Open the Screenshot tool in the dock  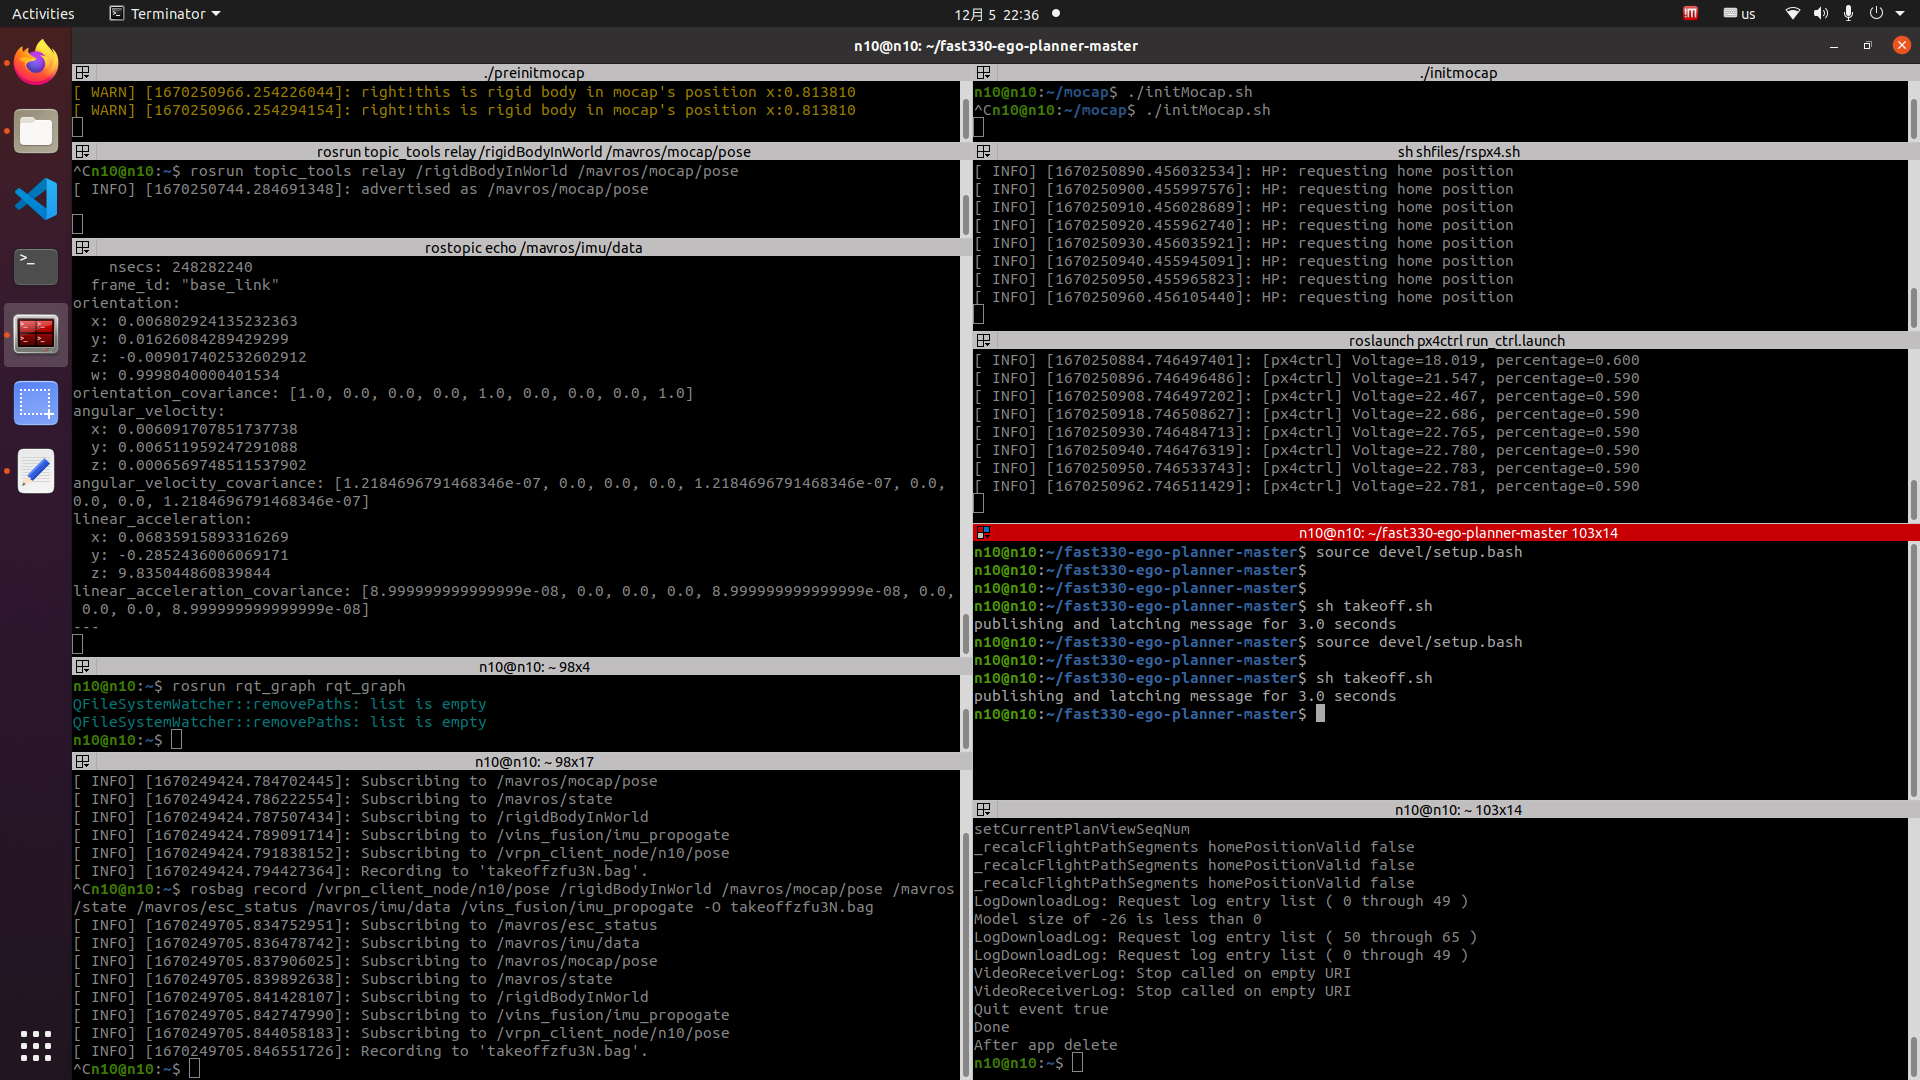pos(36,403)
